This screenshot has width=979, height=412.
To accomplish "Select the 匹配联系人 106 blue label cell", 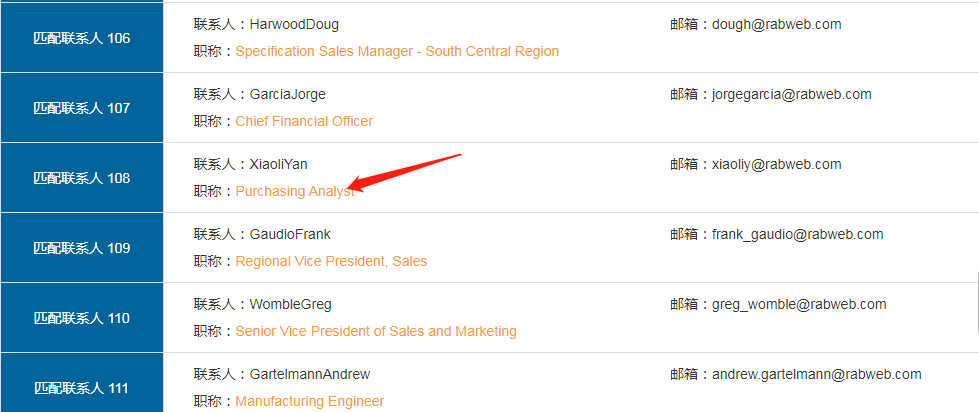I will [82, 38].
